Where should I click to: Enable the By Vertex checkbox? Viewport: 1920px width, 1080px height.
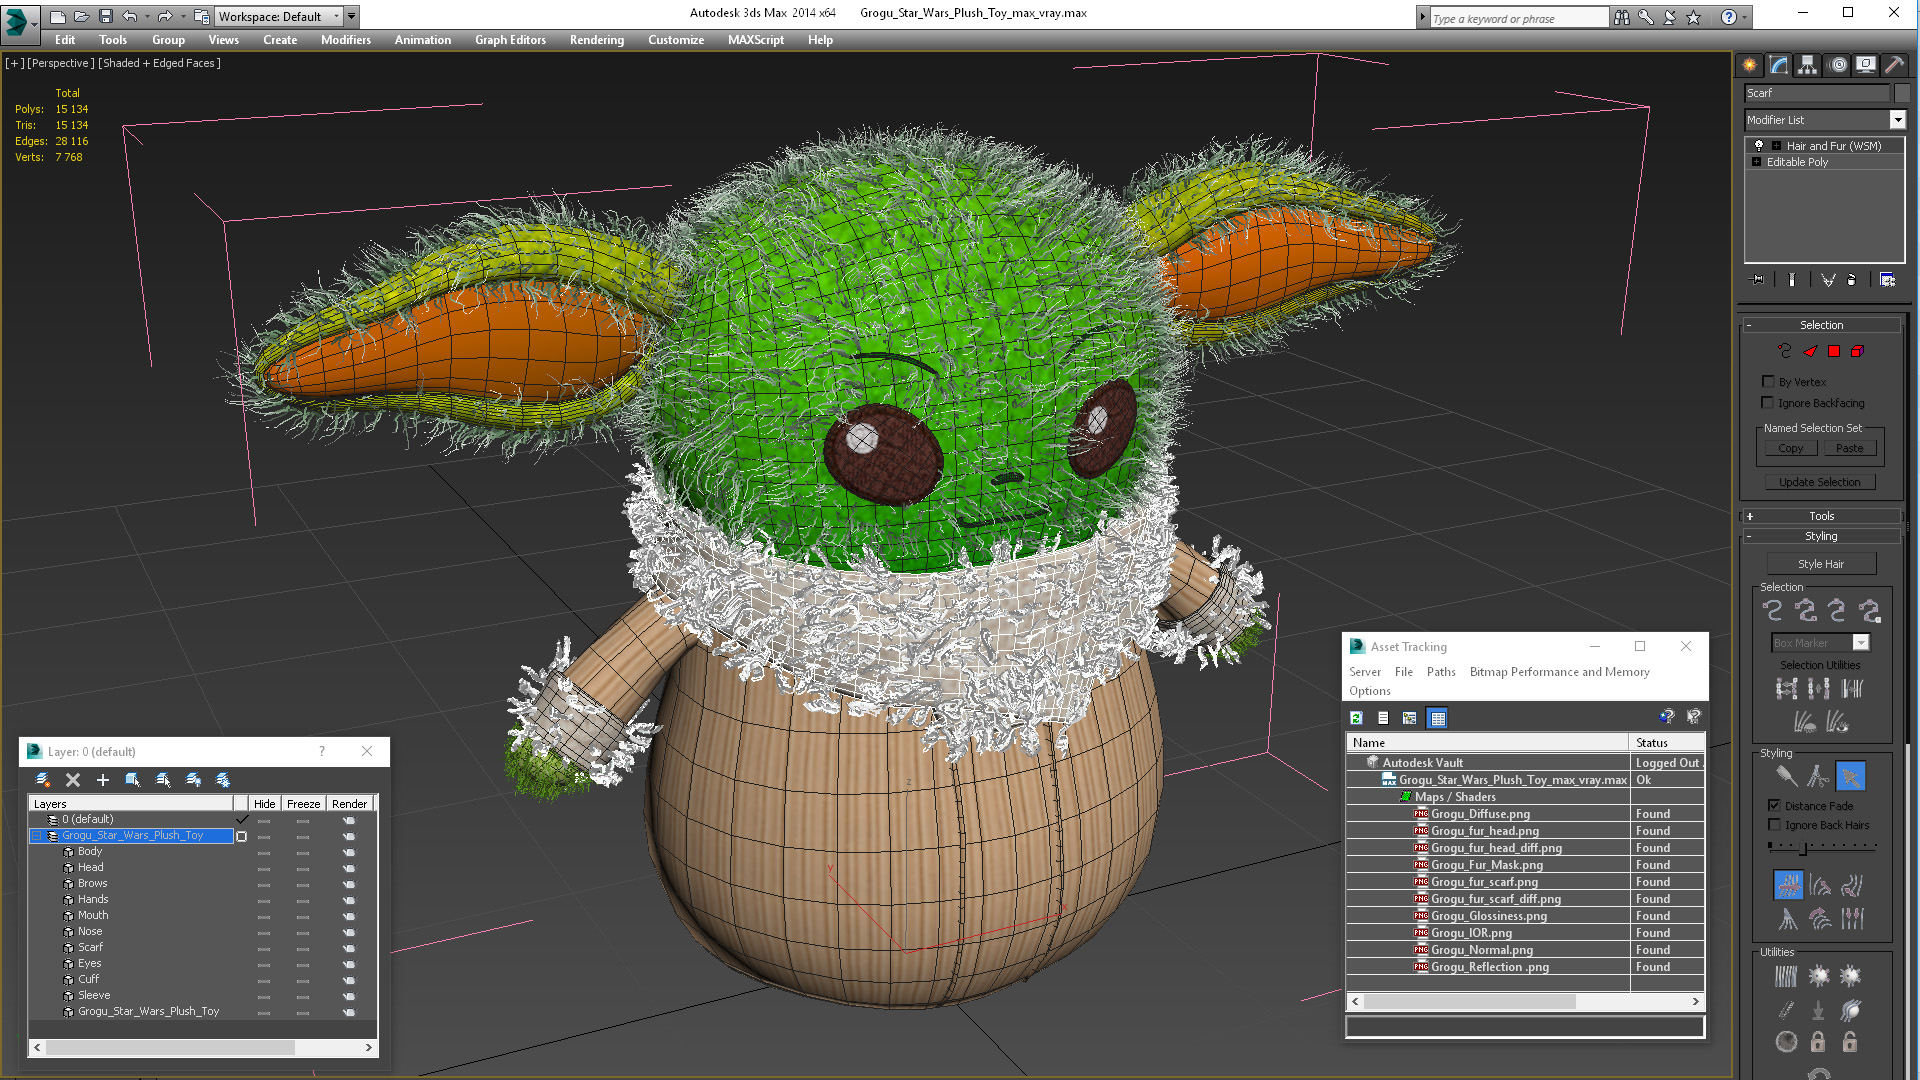tap(1768, 381)
